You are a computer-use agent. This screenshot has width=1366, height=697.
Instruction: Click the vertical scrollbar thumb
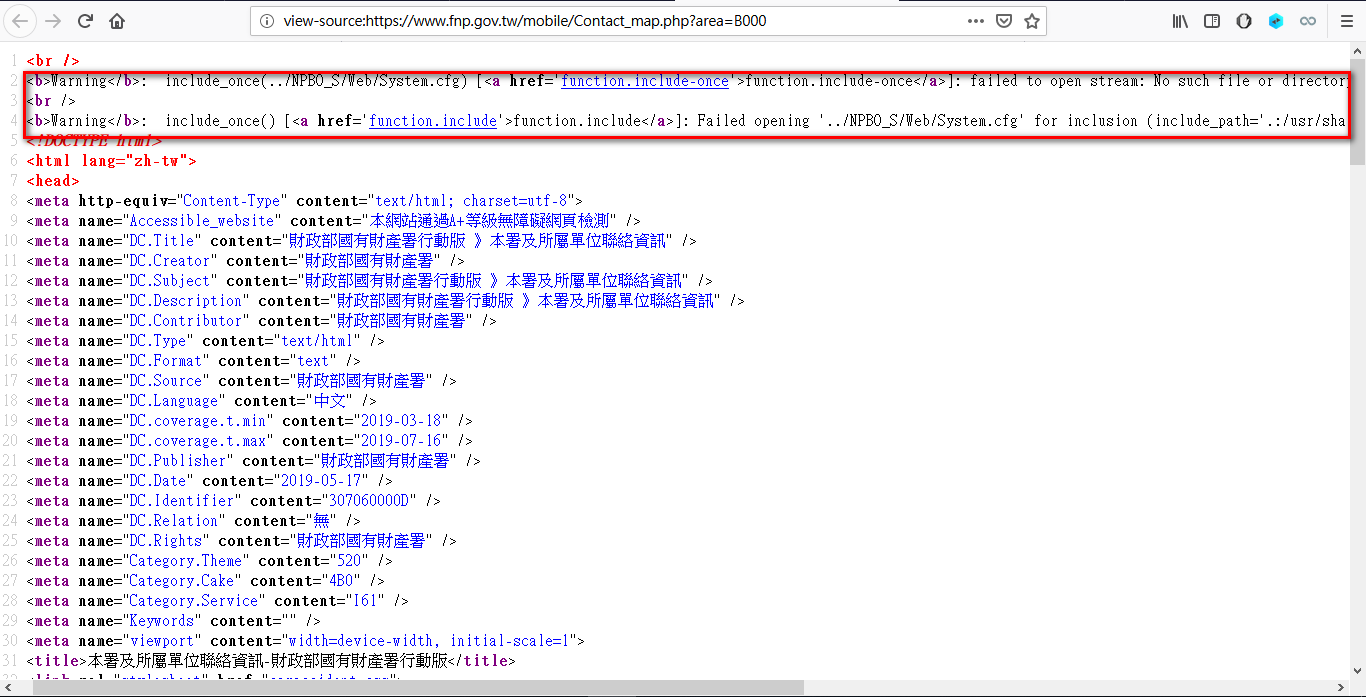coord(1357,110)
